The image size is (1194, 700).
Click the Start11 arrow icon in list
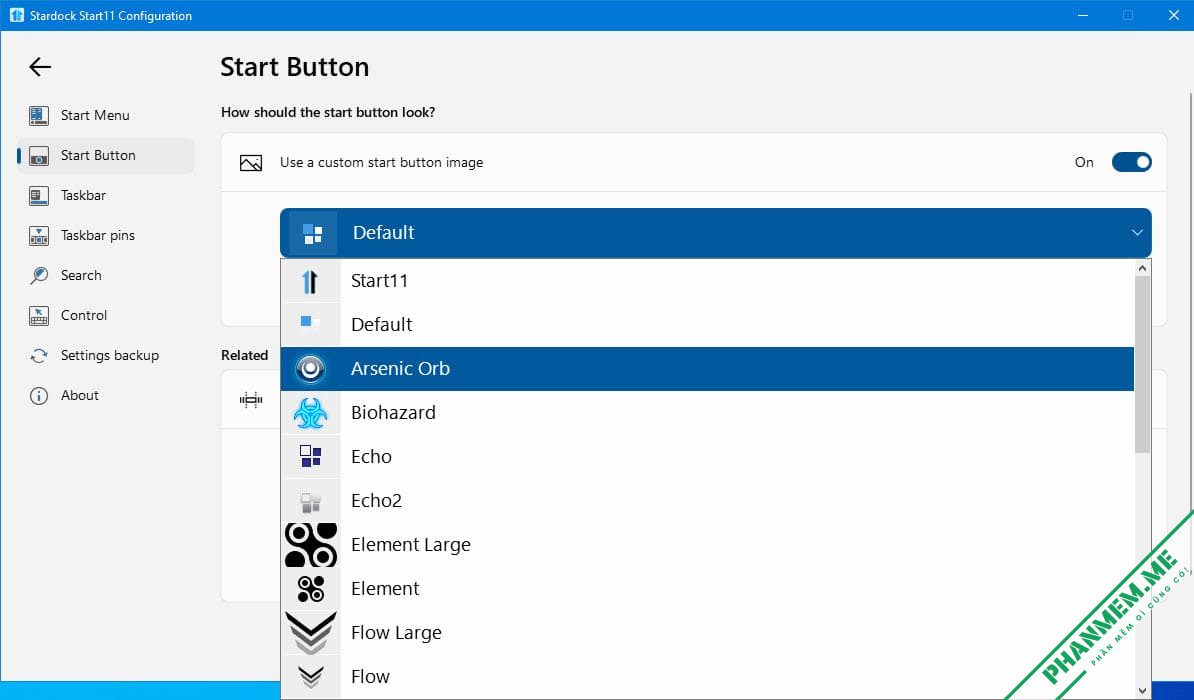(310, 281)
